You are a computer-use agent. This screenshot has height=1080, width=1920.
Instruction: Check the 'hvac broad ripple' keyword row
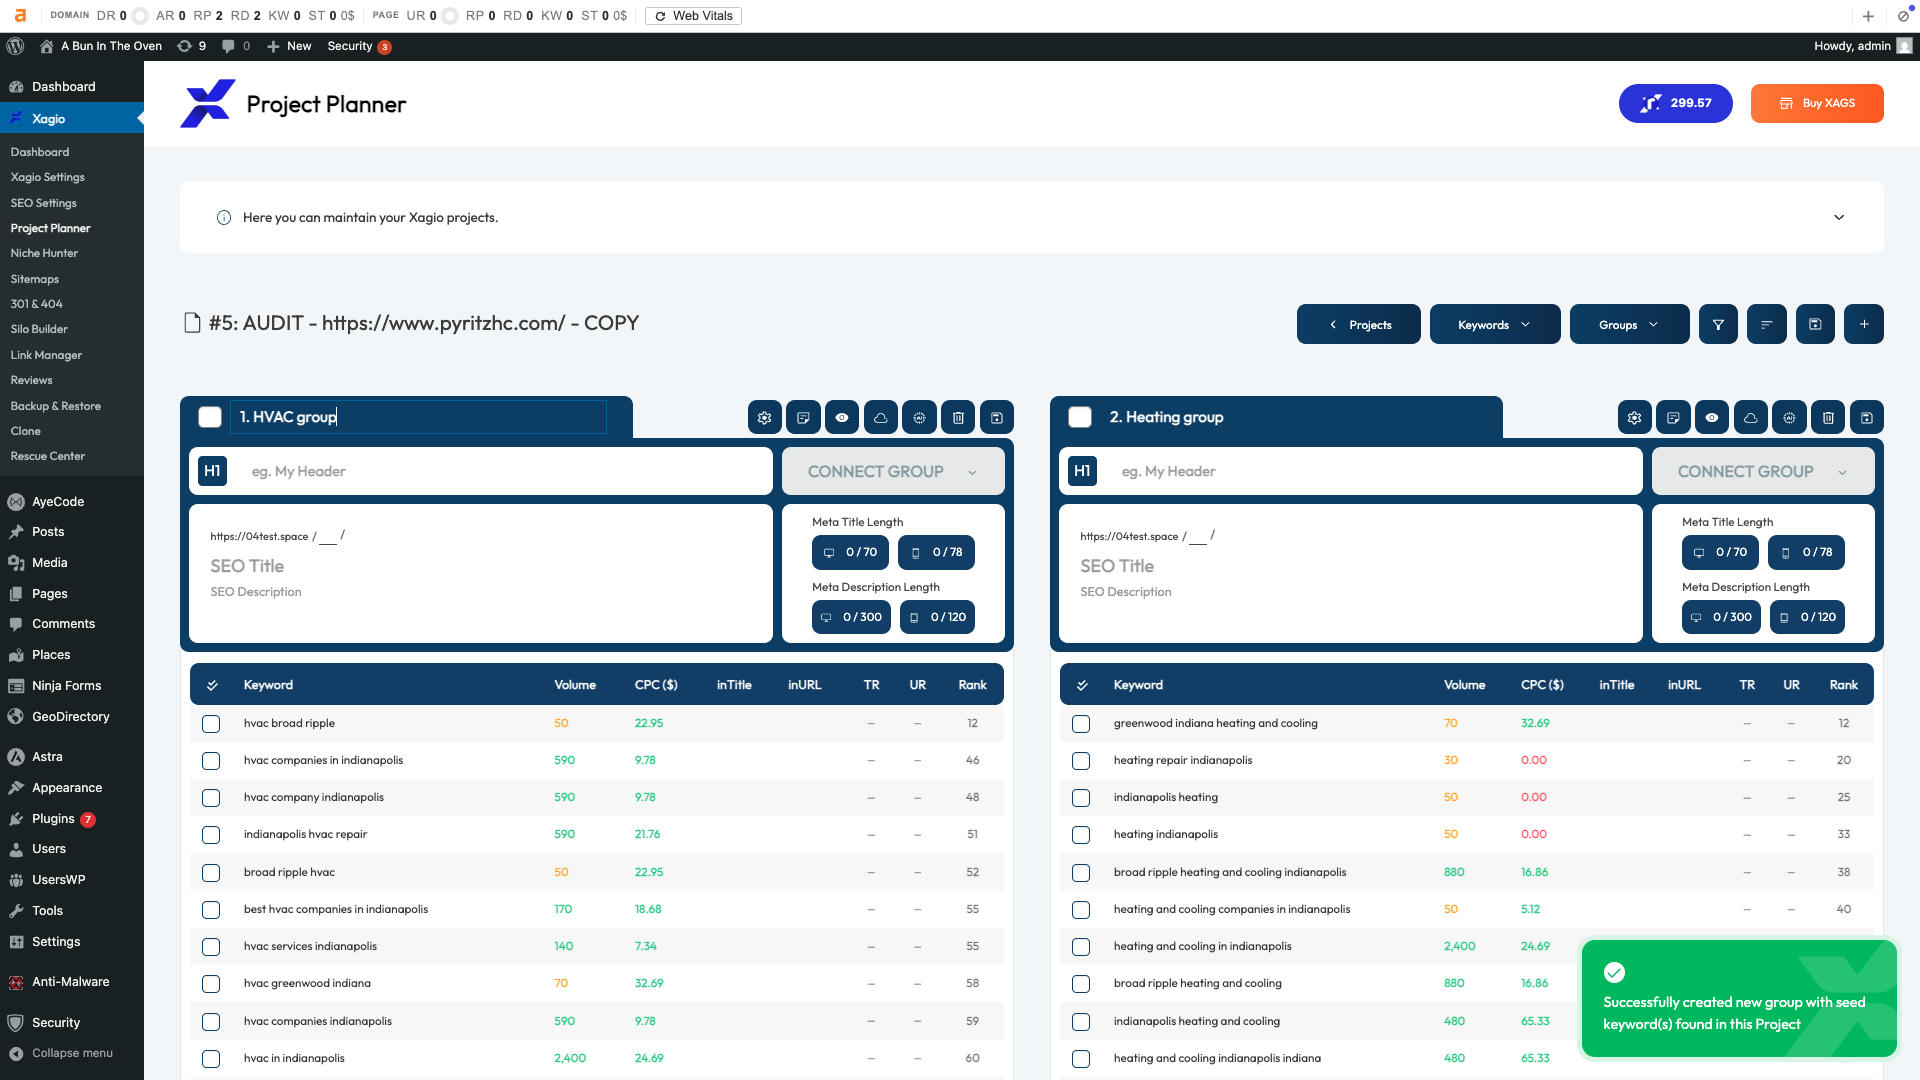click(211, 724)
